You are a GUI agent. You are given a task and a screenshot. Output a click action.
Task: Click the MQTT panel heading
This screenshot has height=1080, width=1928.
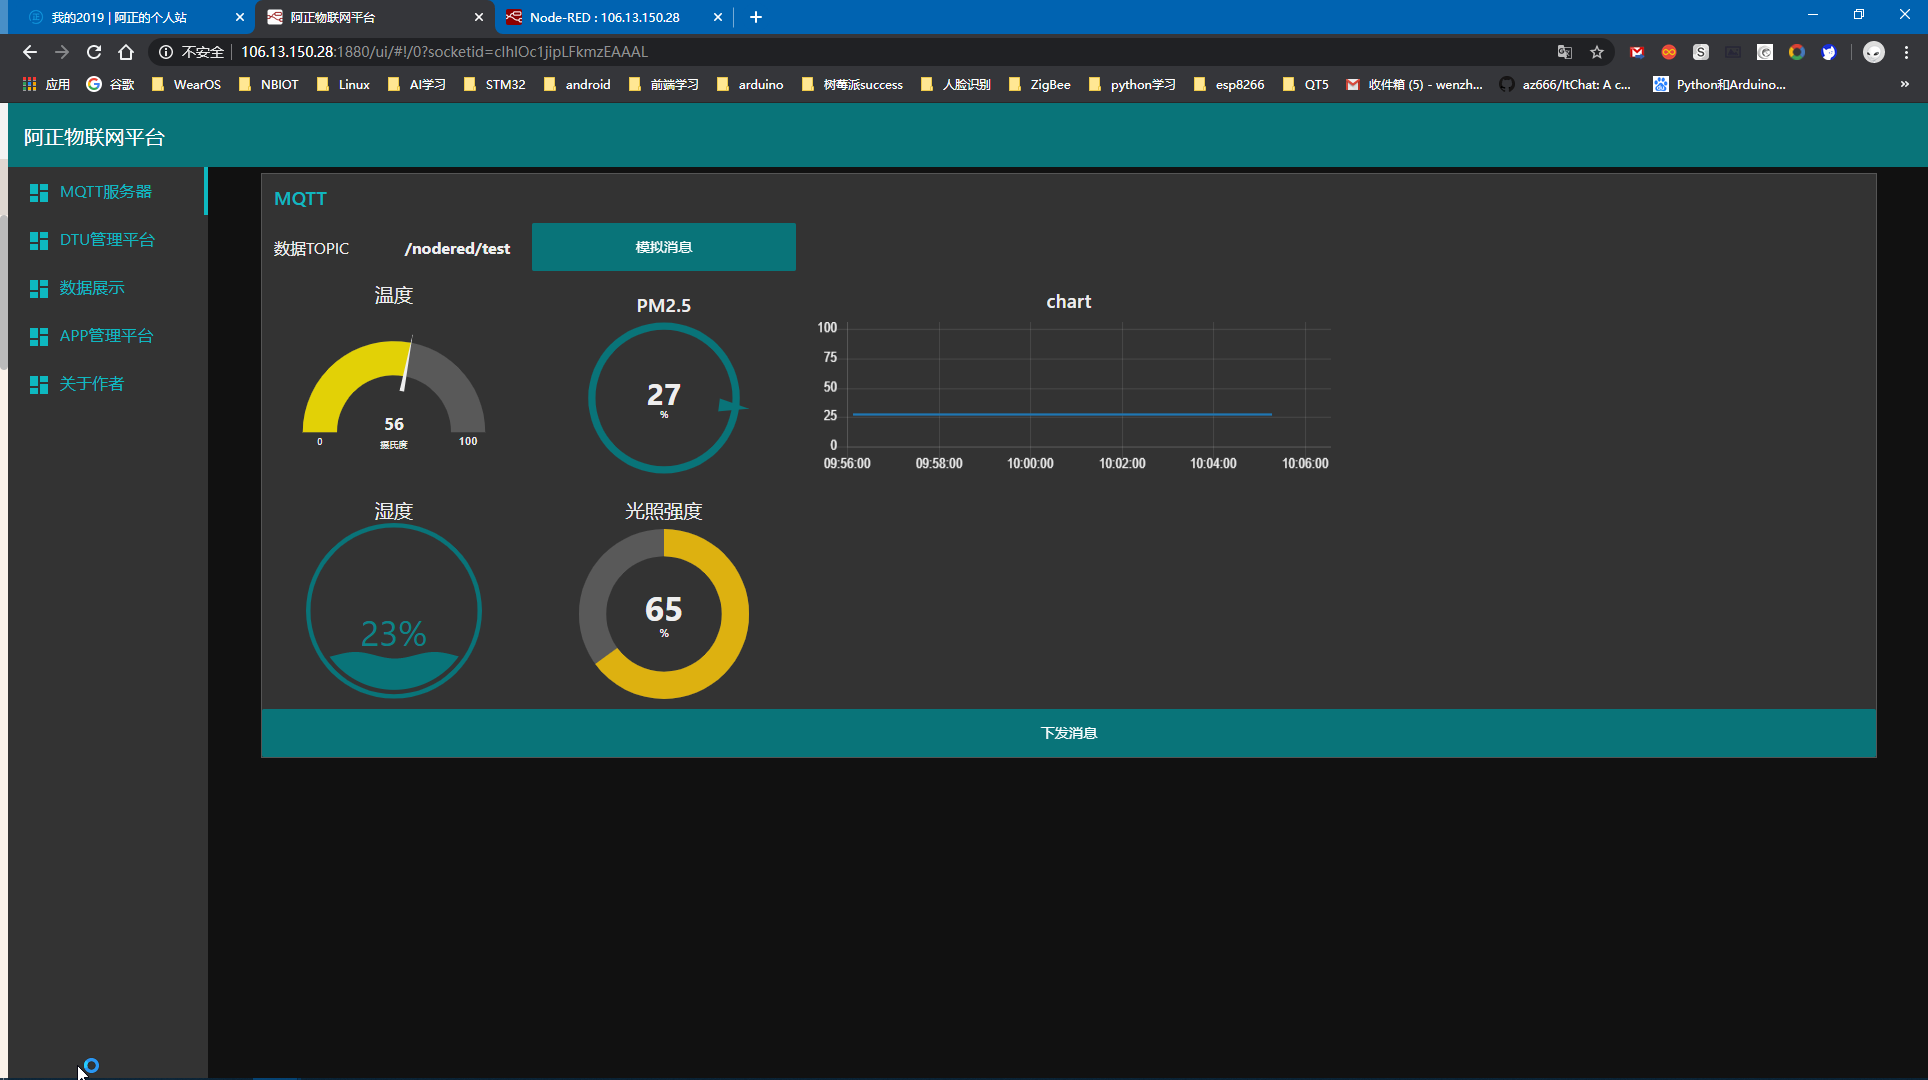[300, 198]
